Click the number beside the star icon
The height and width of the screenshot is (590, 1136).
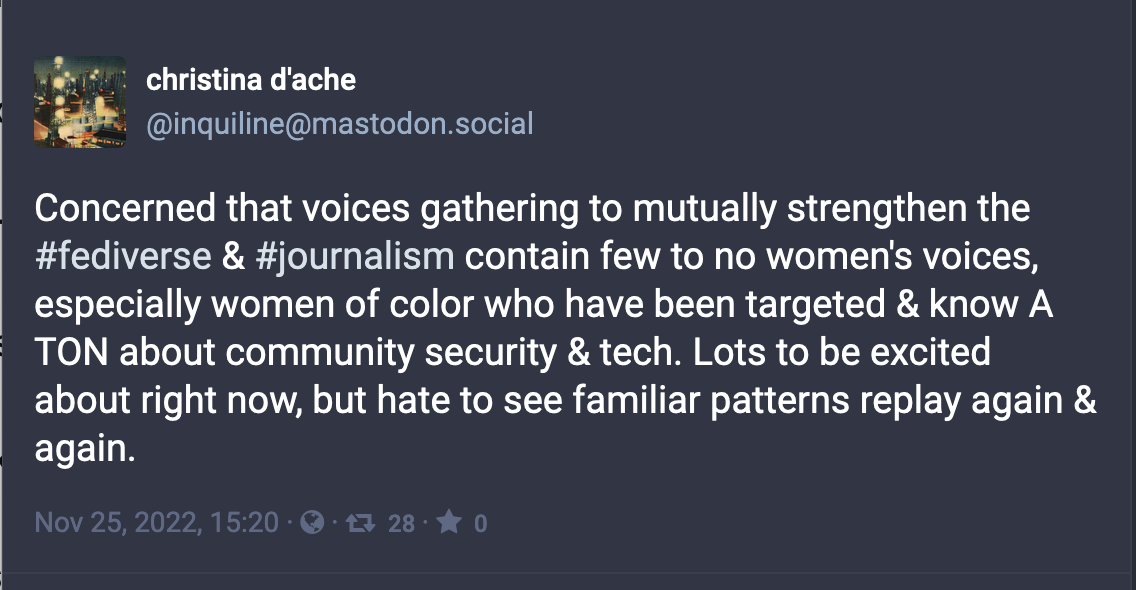480,523
